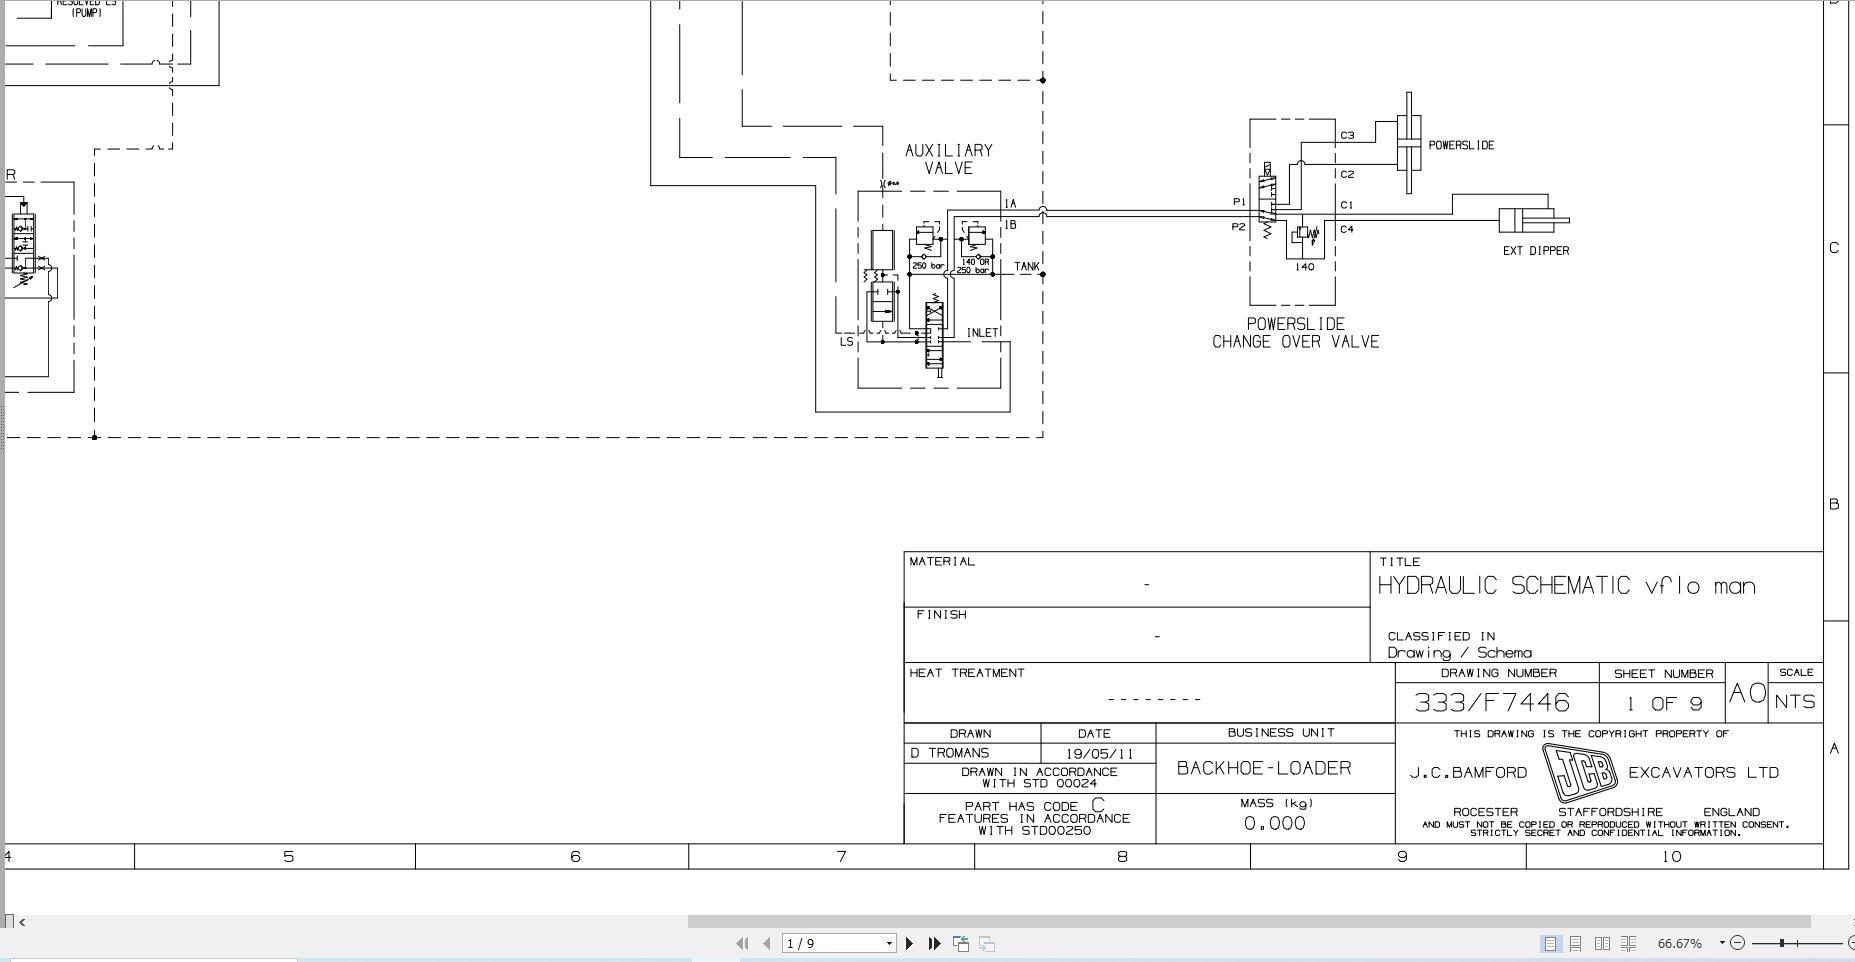Click the zoom out minus button
This screenshot has width=1855, height=962.
(1737, 943)
